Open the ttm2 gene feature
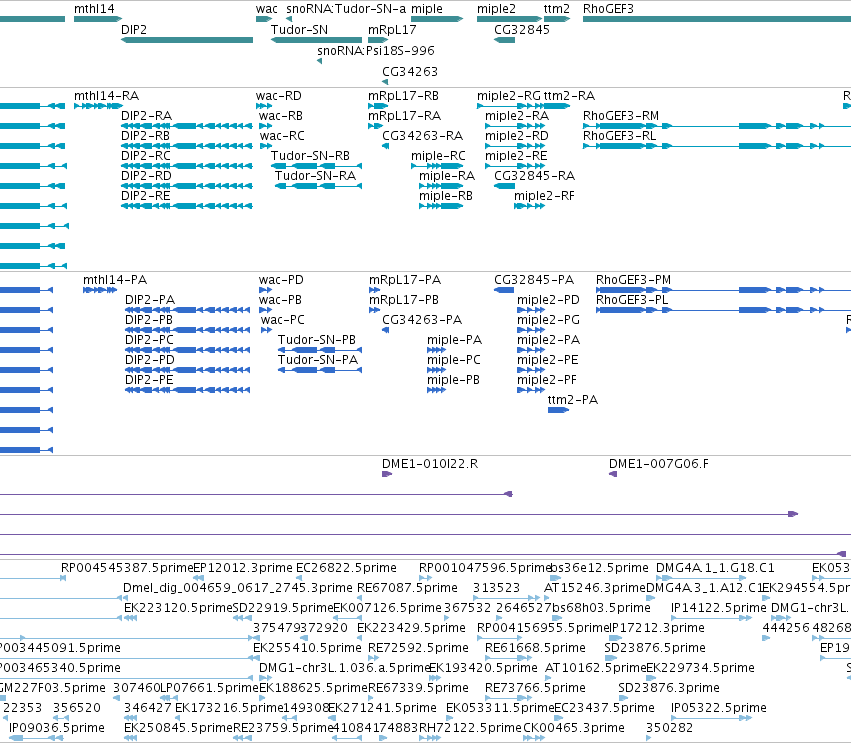Viewport: 851px width, 743px height. click(557, 19)
